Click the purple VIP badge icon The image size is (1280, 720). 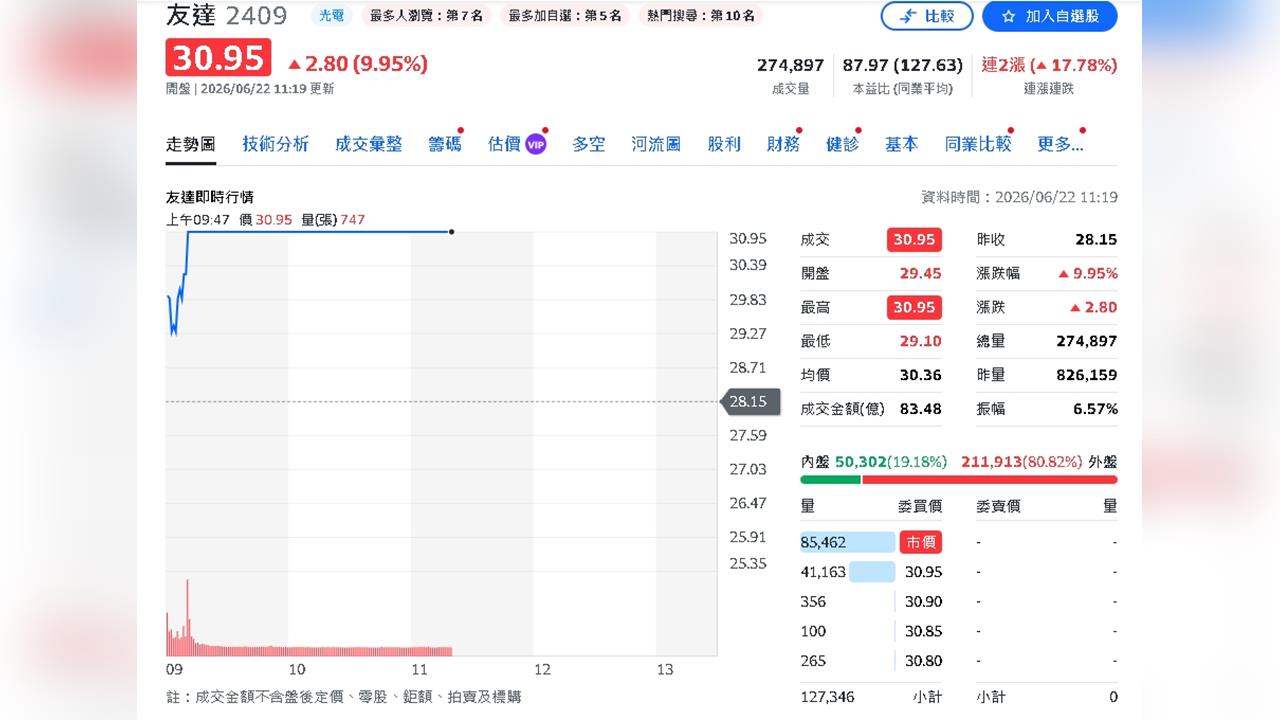tap(536, 144)
